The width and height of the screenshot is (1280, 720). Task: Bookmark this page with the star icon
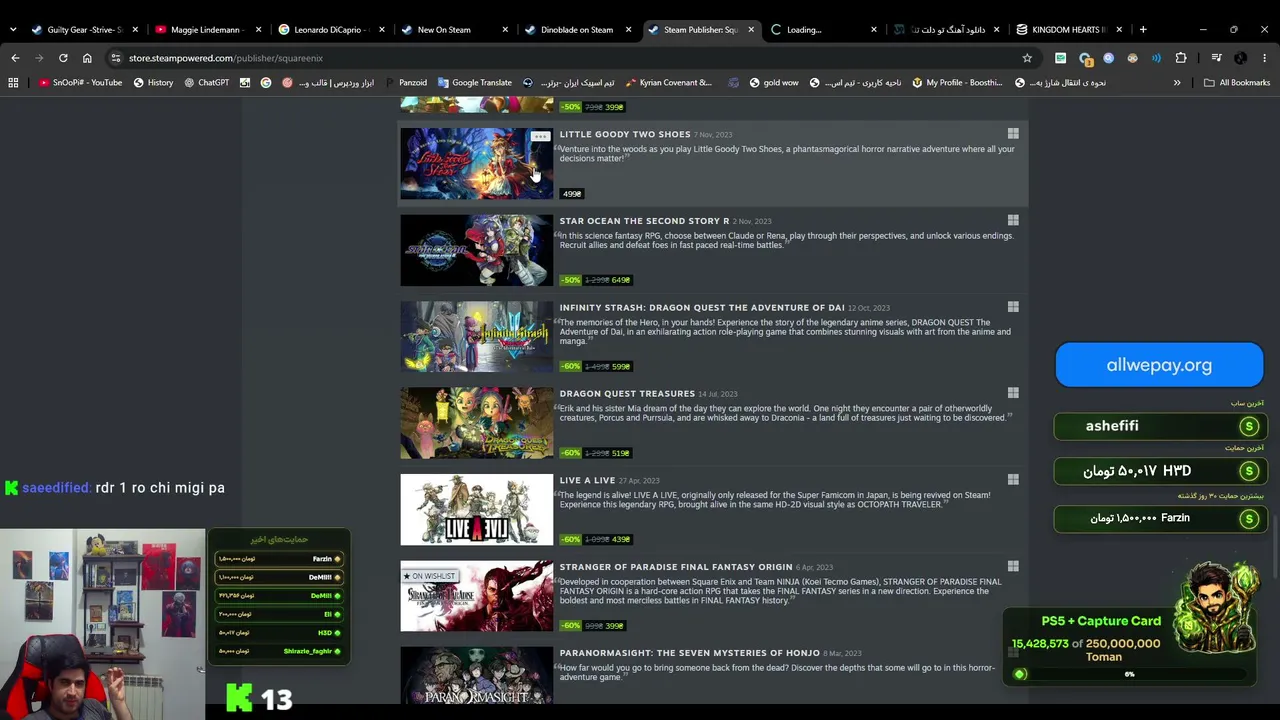[x=1027, y=58]
